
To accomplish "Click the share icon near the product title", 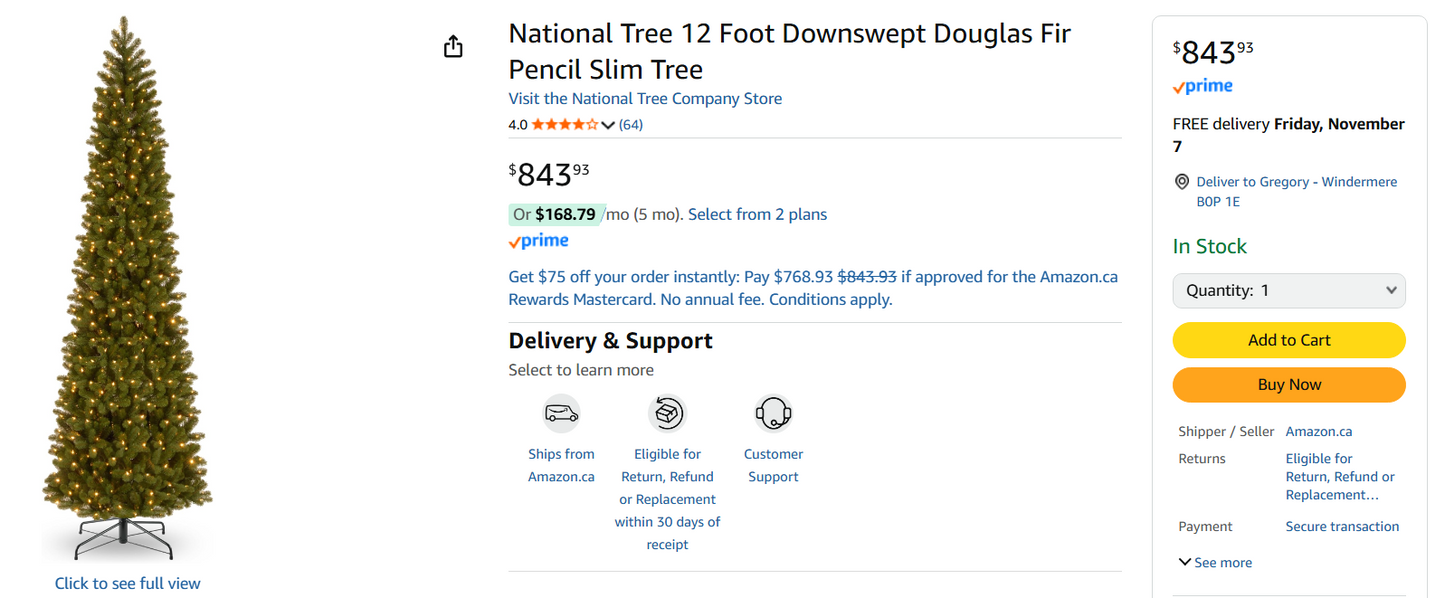I will click(452, 46).
